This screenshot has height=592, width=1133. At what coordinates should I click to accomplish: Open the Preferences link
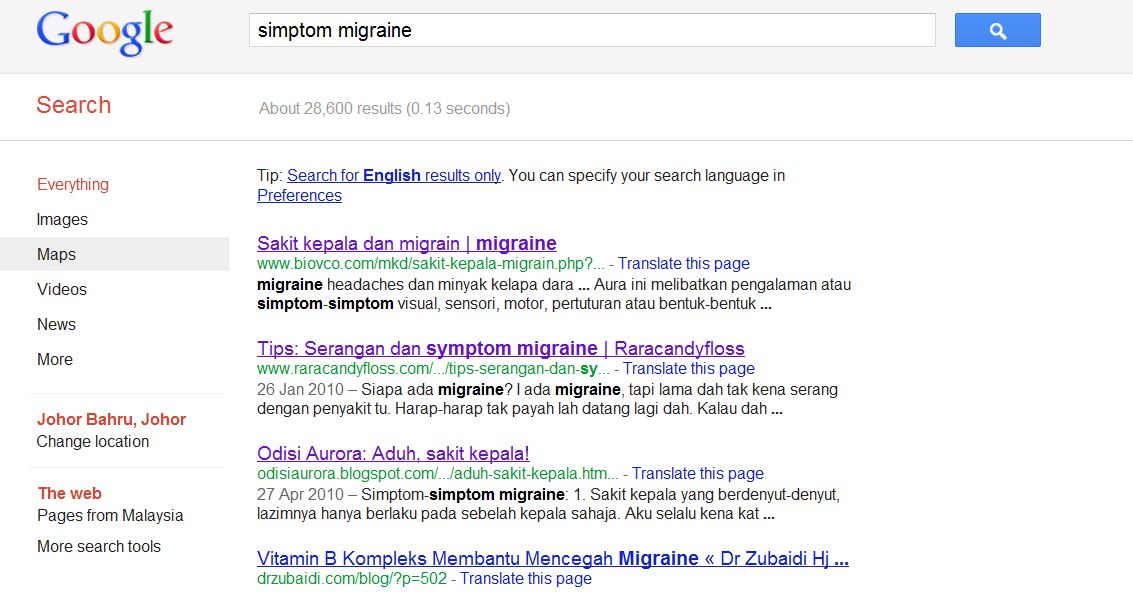[x=299, y=195]
